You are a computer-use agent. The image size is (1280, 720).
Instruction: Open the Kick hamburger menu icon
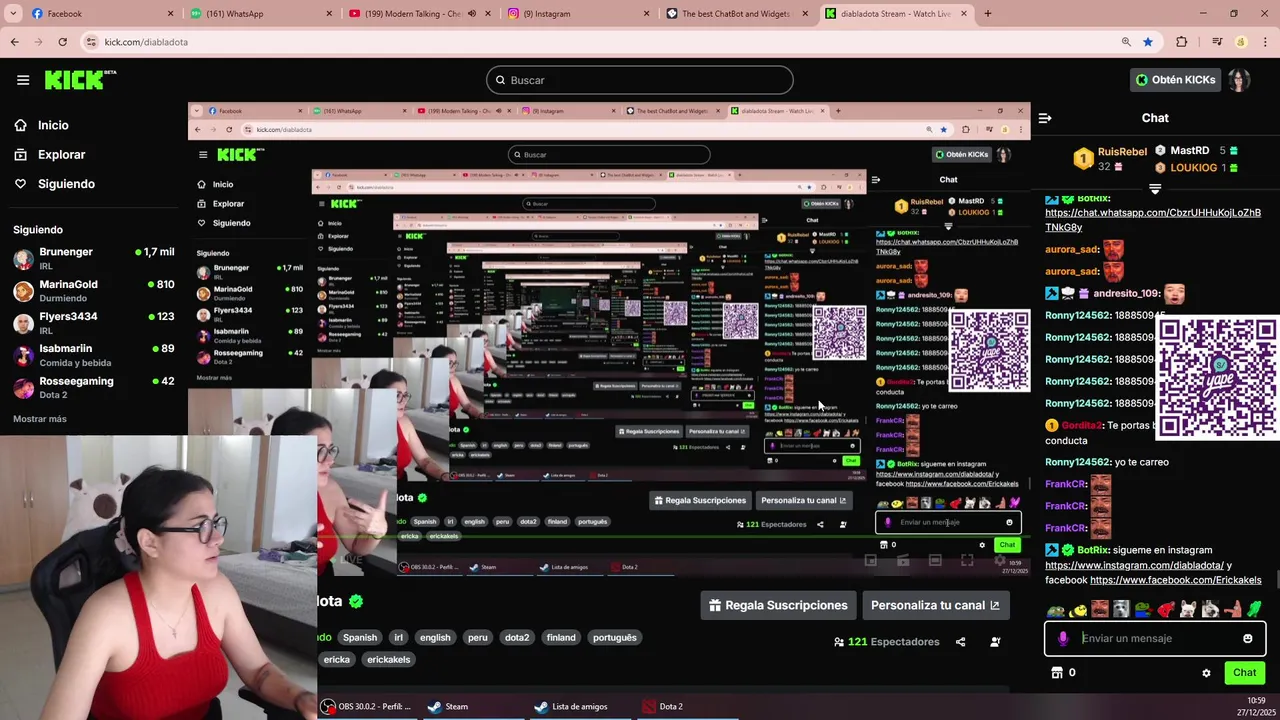(x=23, y=80)
